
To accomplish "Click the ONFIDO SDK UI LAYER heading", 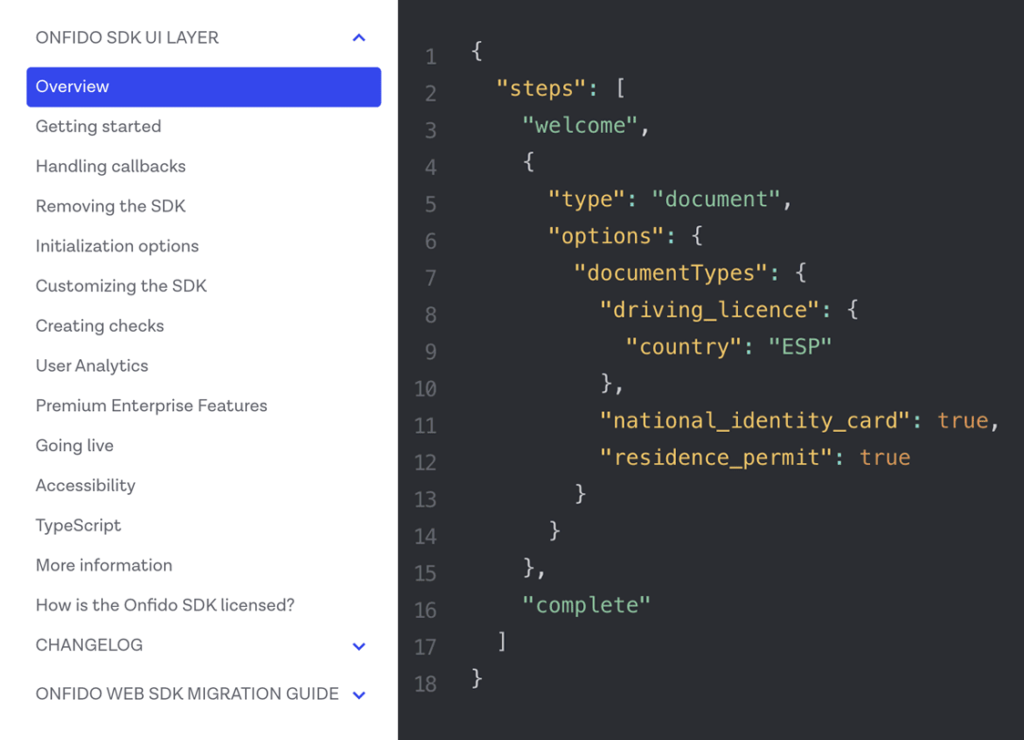I will 127,38.
